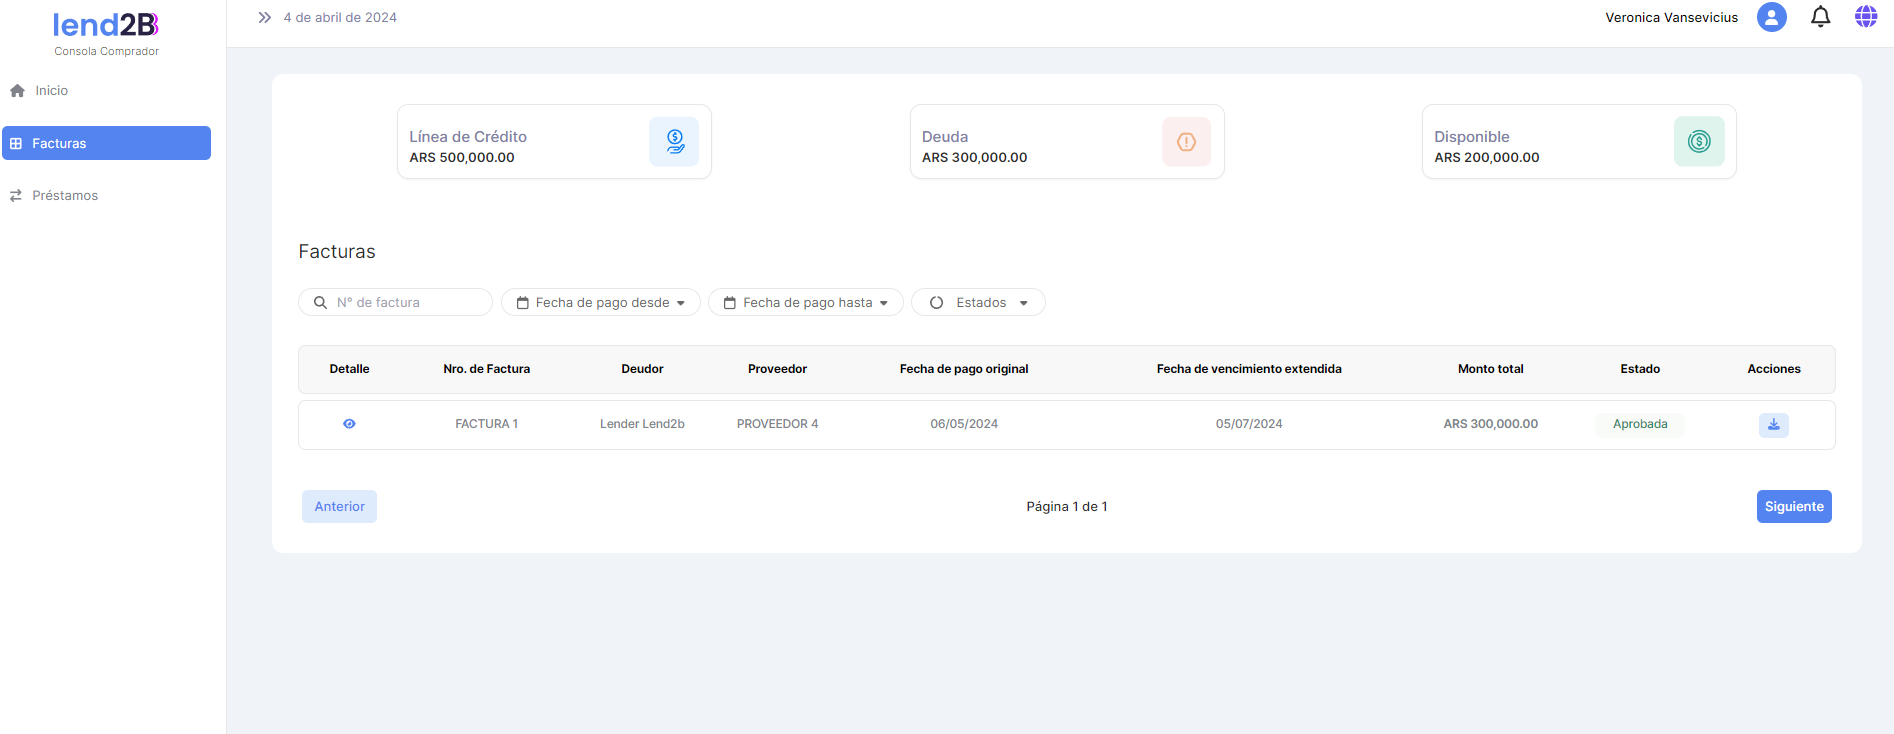View FACTURA 1 details via eye icon
This screenshot has width=1894, height=734.
(x=349, y=424)
